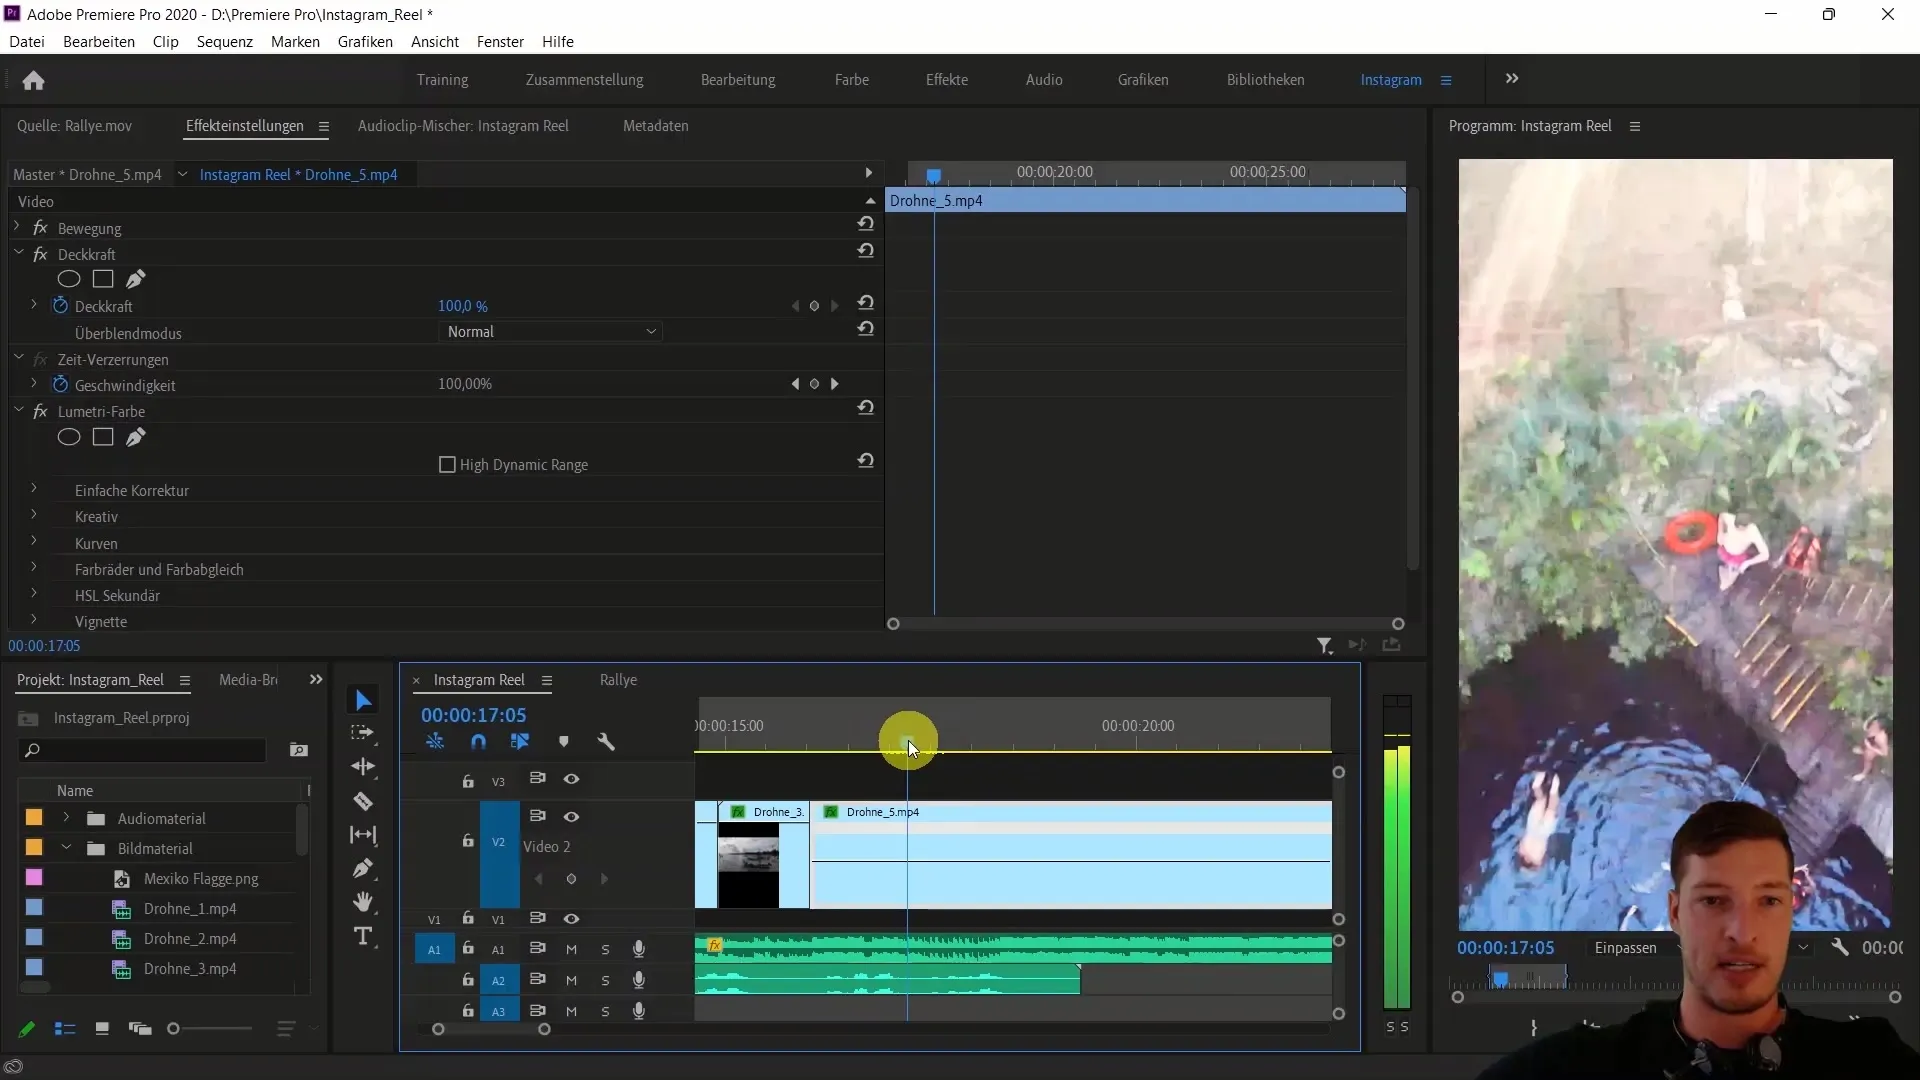Select the Pen tool in timeline toolbar
1920x1080 pixels.
coord(363,868)
